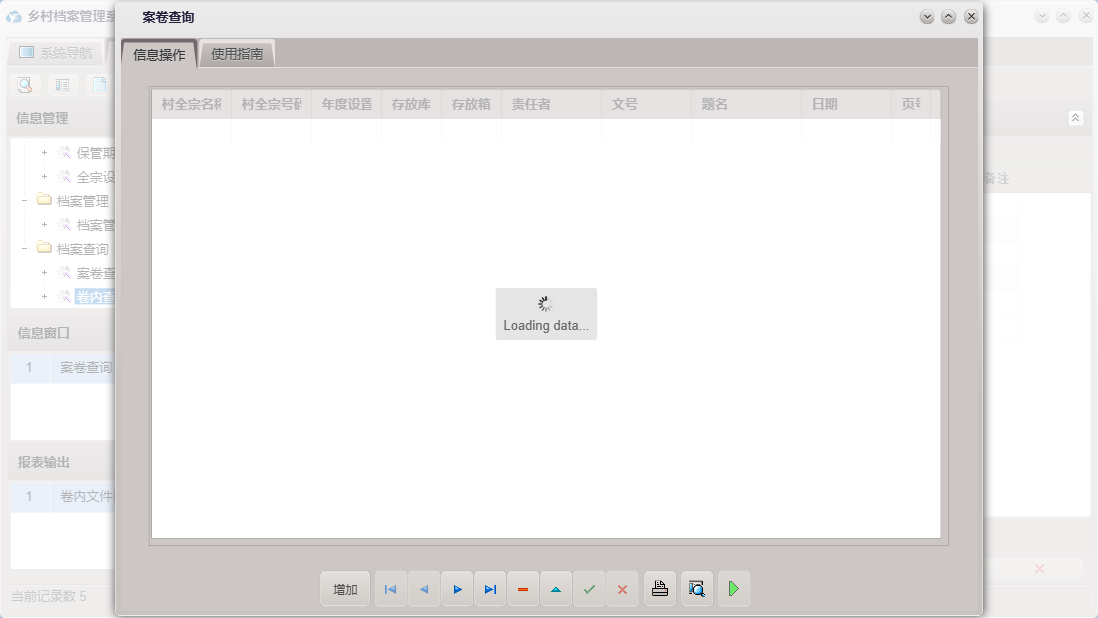Click 年度设置 column header
This screenshot has width=1098, height=618.
point(347,104)
